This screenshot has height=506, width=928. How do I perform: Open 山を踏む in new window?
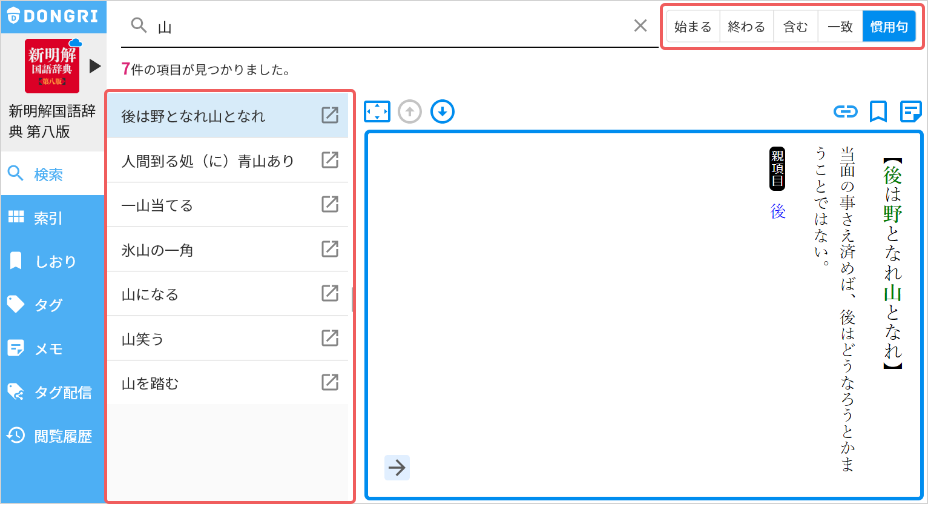[330, 382]
